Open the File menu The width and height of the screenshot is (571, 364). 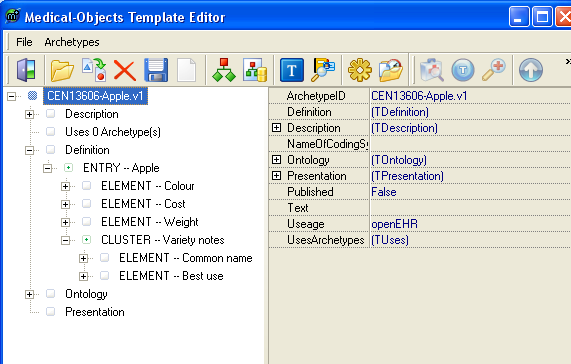(x=24, y=42)
